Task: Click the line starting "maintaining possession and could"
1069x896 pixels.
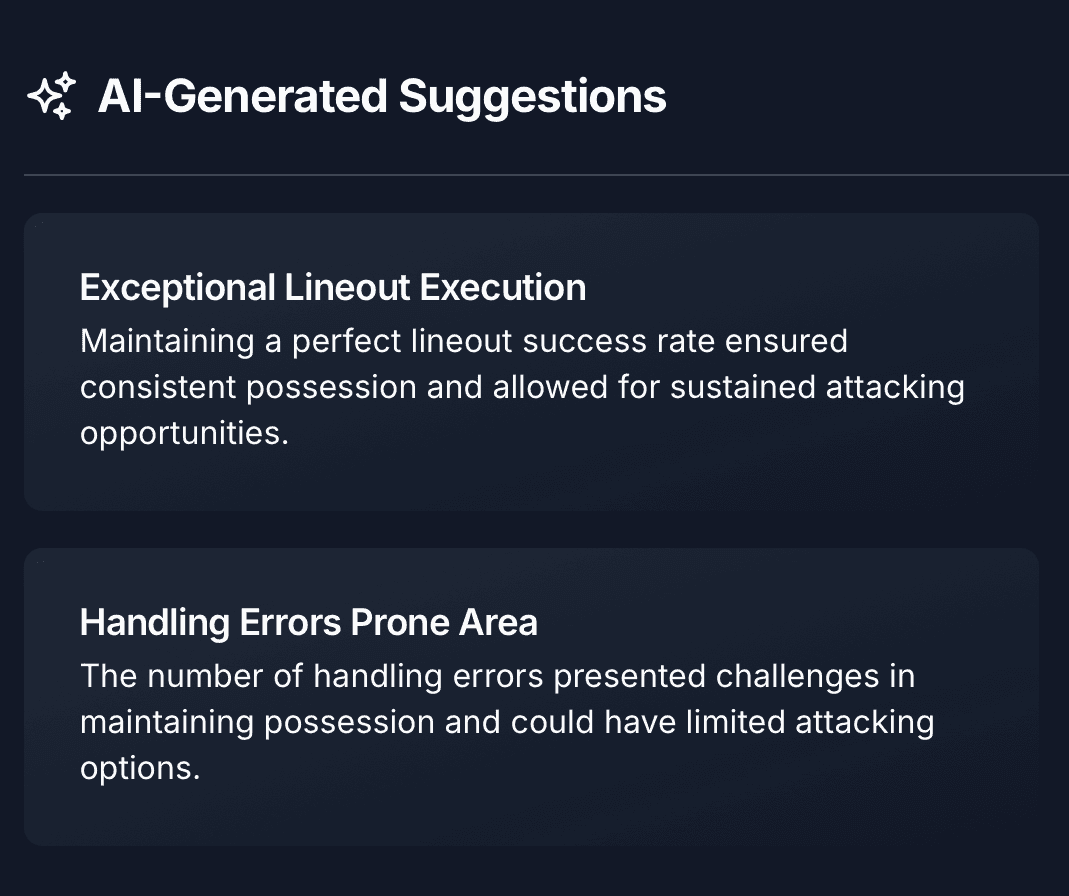Action: (x=507, y=723)
